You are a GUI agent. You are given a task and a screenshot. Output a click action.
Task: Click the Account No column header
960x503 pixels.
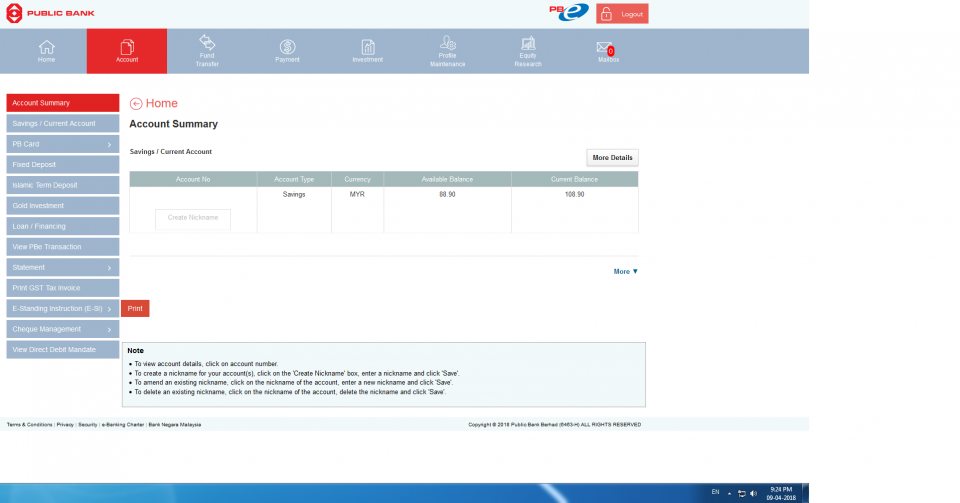point(193,179)
